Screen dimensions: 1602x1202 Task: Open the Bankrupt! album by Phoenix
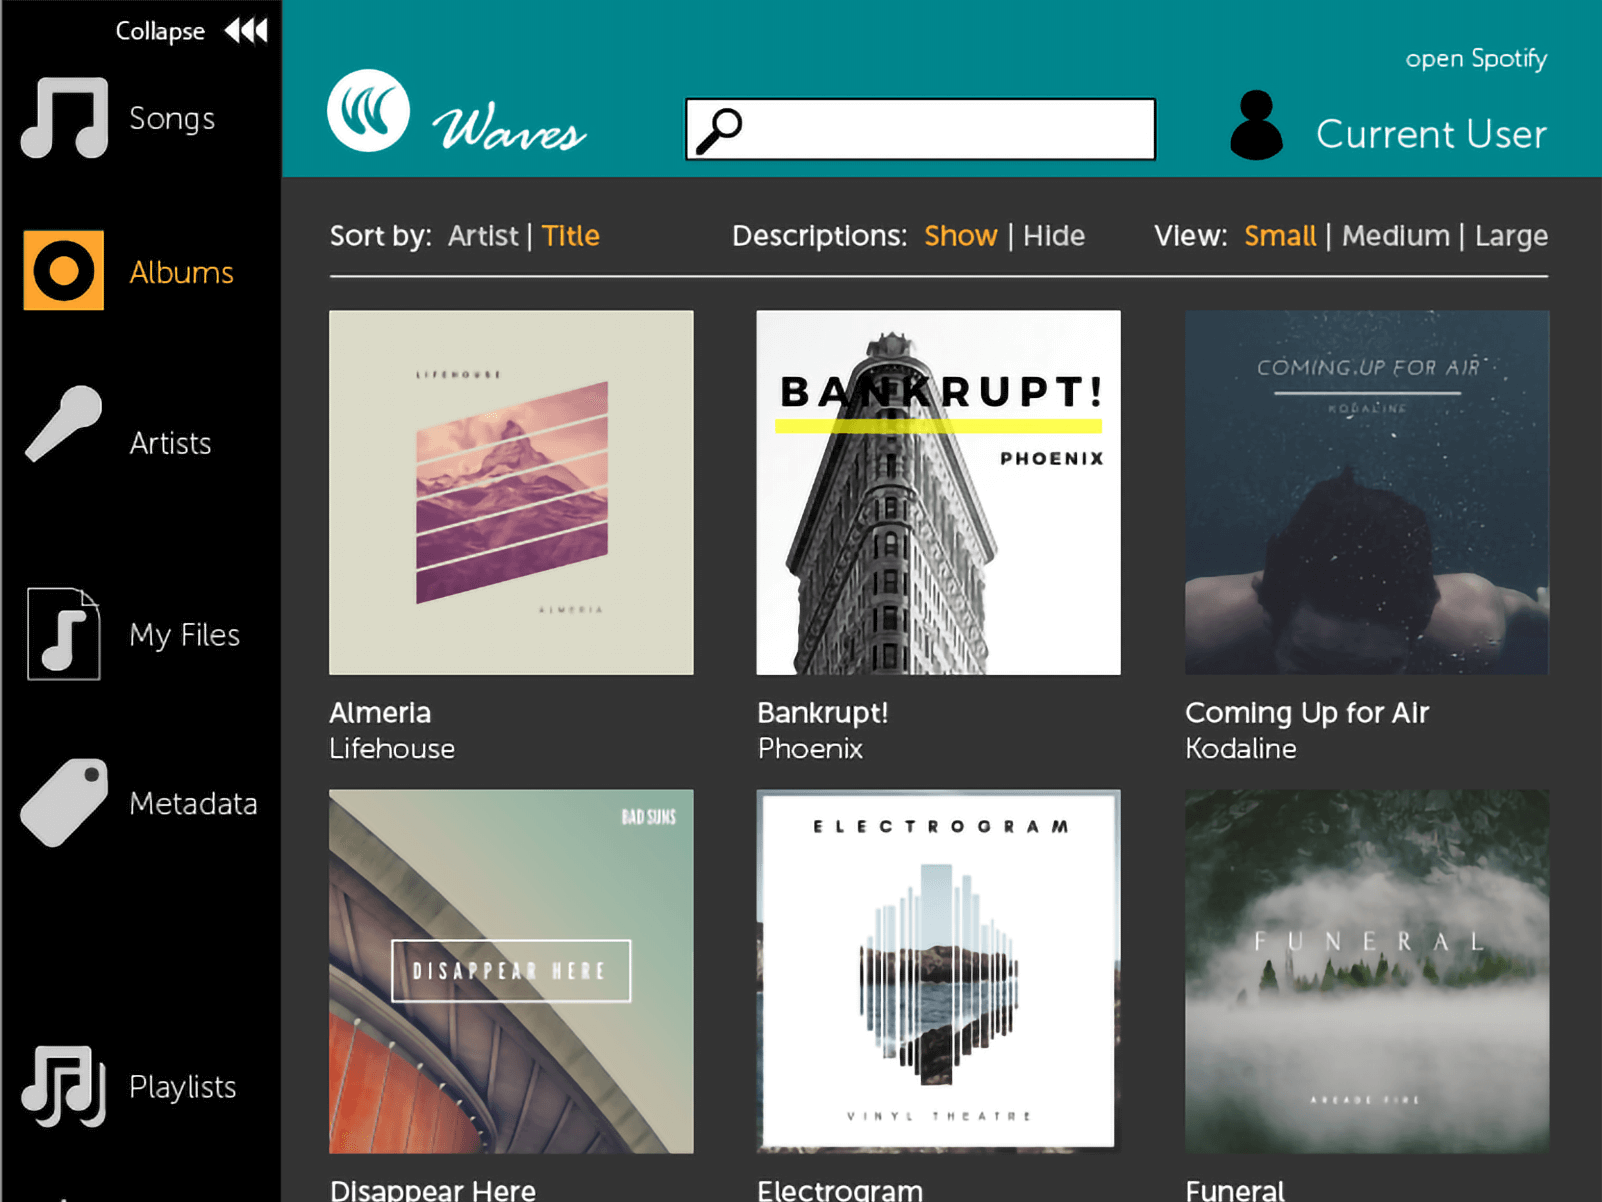click(x=938, y=491)
